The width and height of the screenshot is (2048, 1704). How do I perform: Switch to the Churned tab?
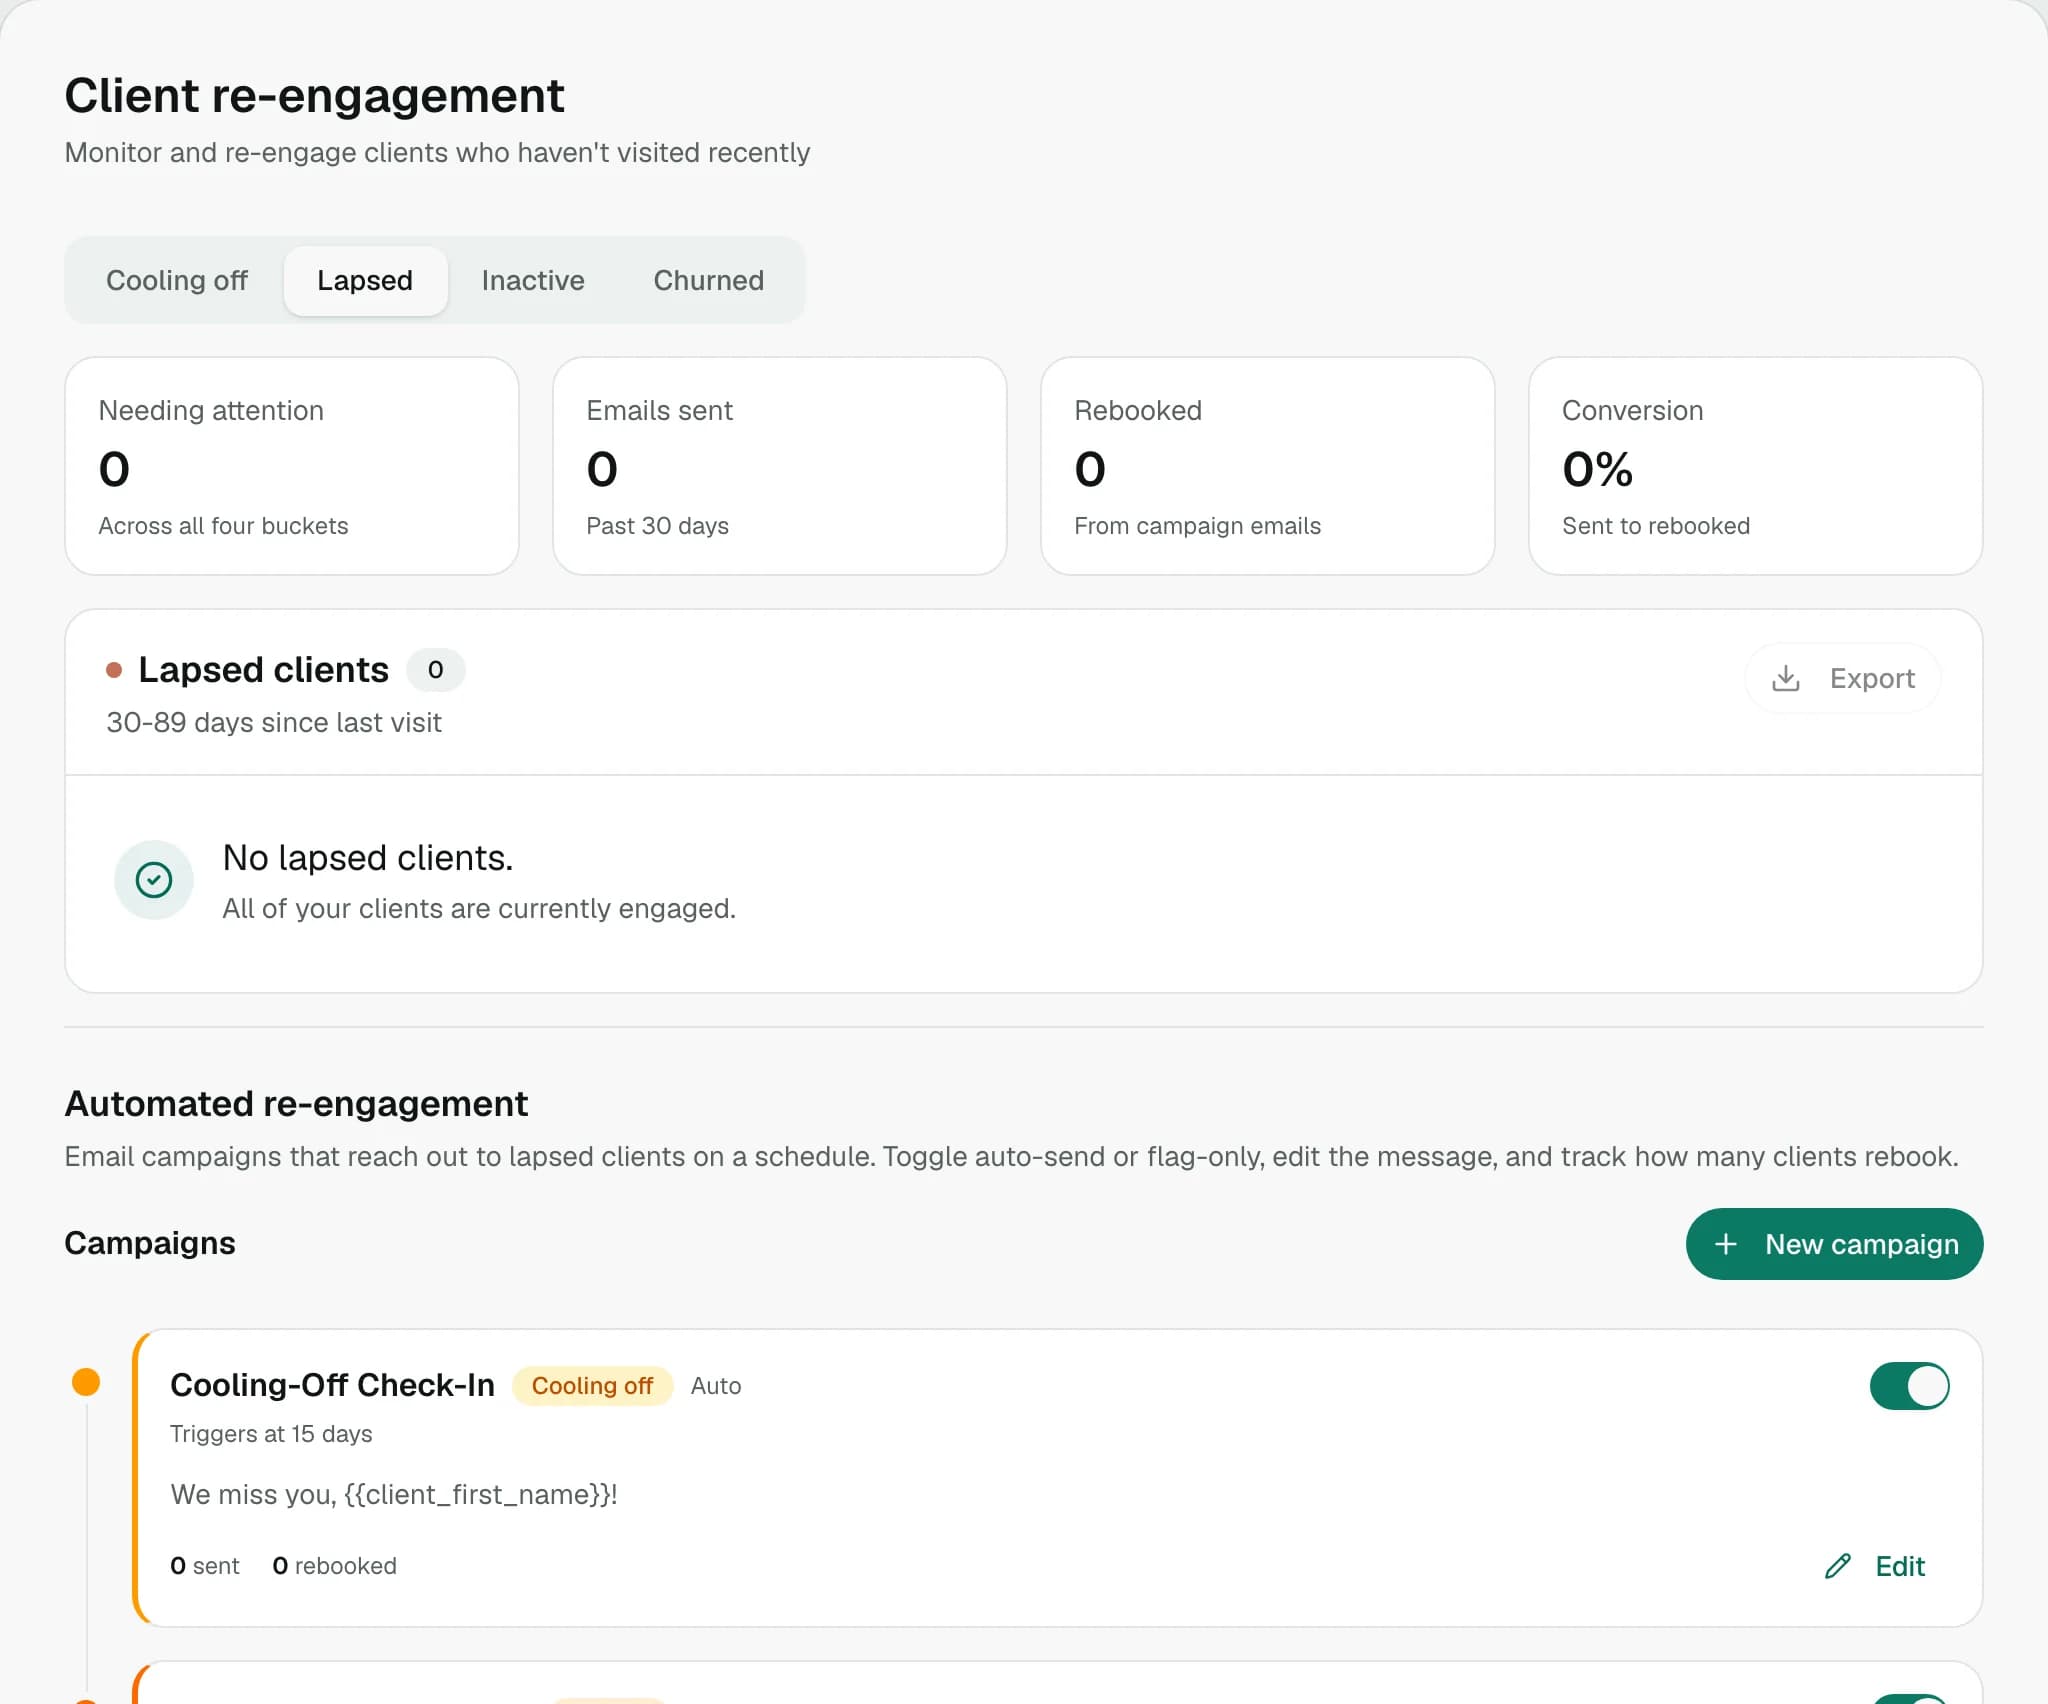[708, 280]
